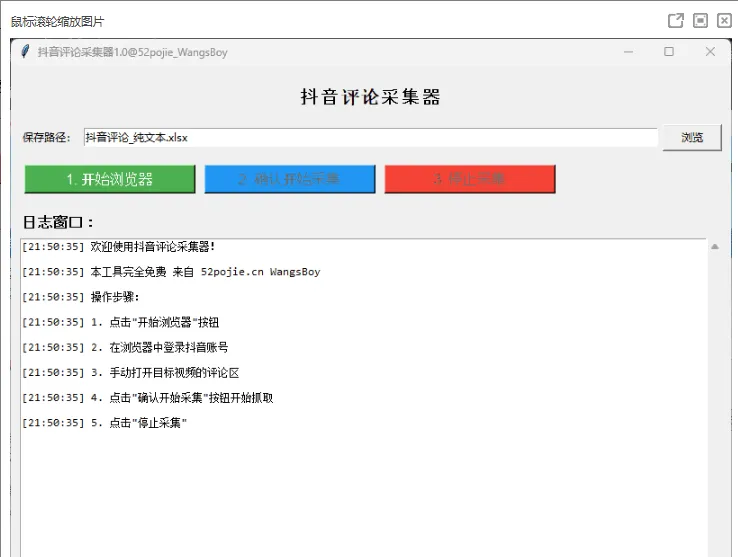Image resolution: width=738 pixels, height=557 pixels.
Task: Click the fit-to-window icon in the image viewer
Action: (x=700, y=21)
